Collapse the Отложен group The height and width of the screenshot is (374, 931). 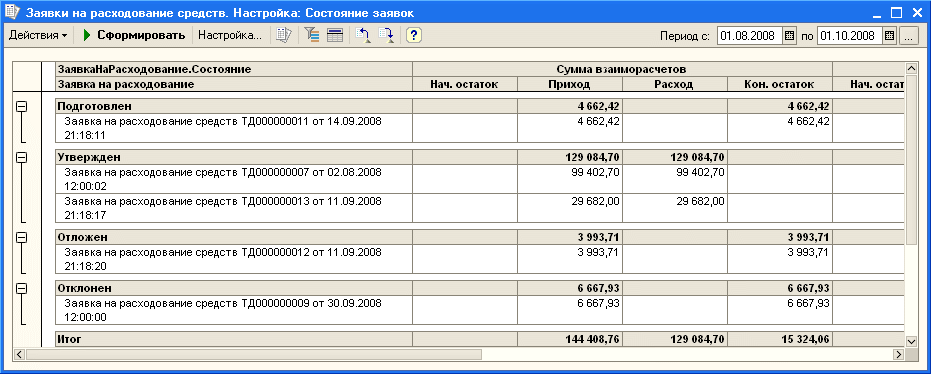pyautogui.click(x=21, y=237)
